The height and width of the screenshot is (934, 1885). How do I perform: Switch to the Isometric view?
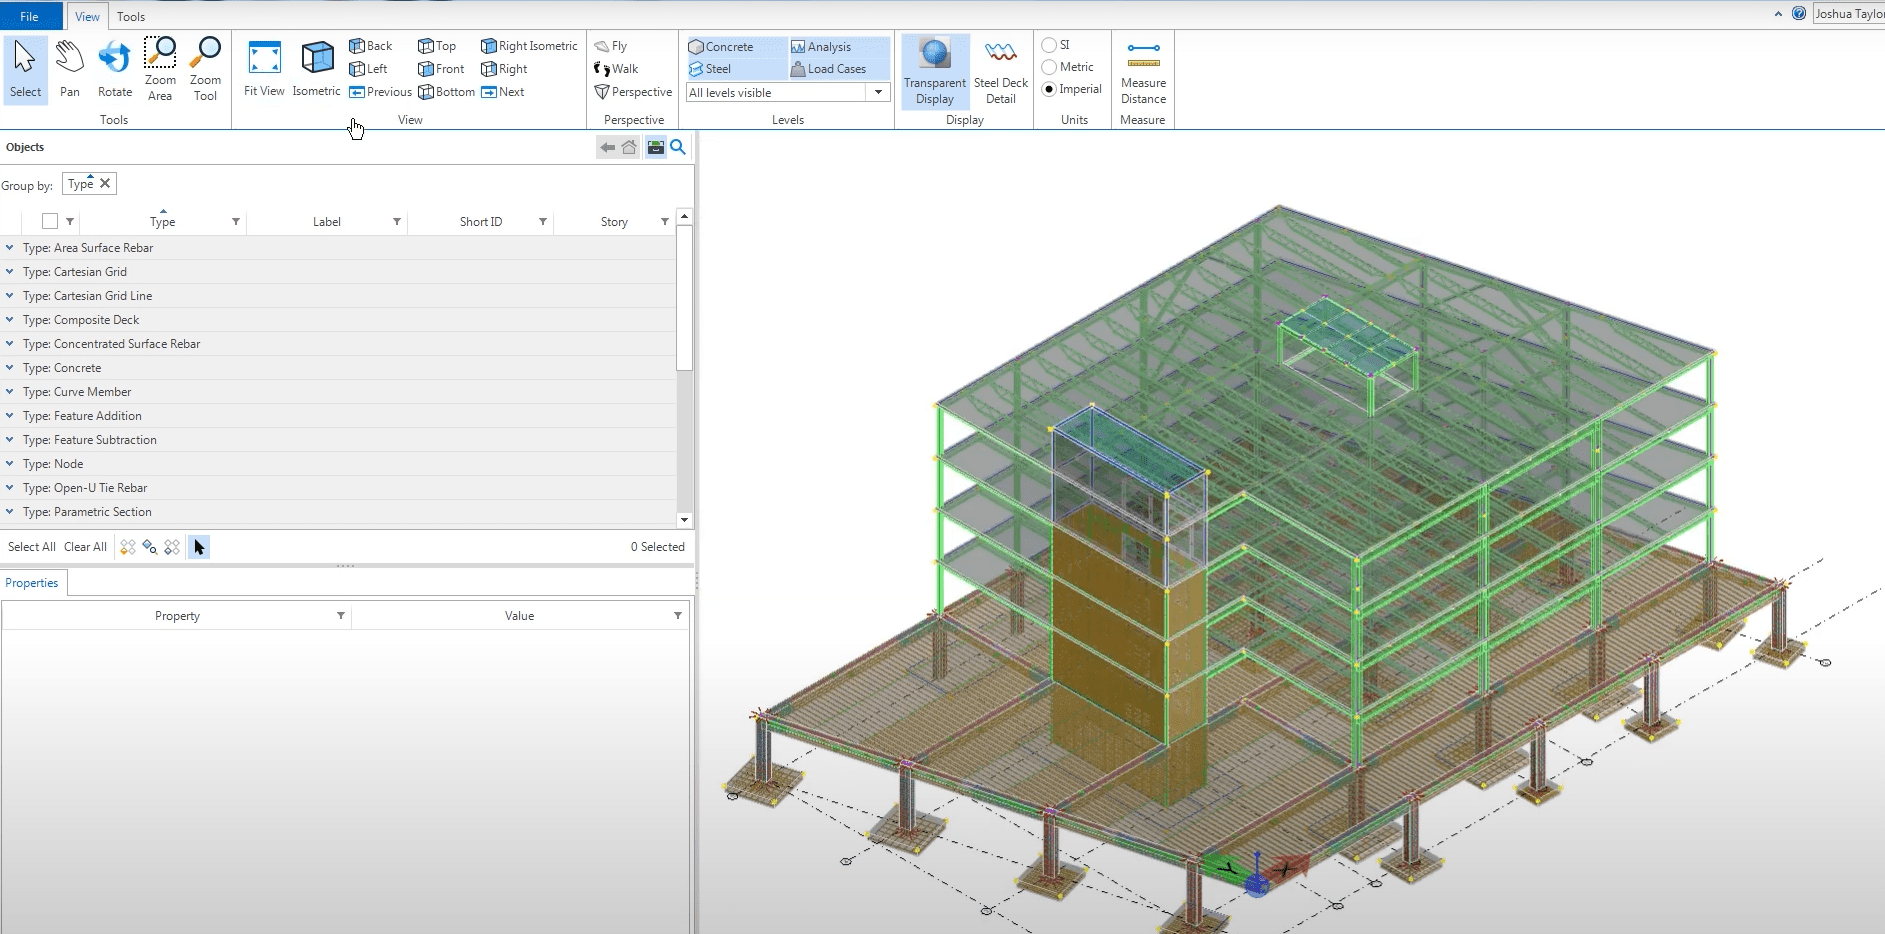317,68
